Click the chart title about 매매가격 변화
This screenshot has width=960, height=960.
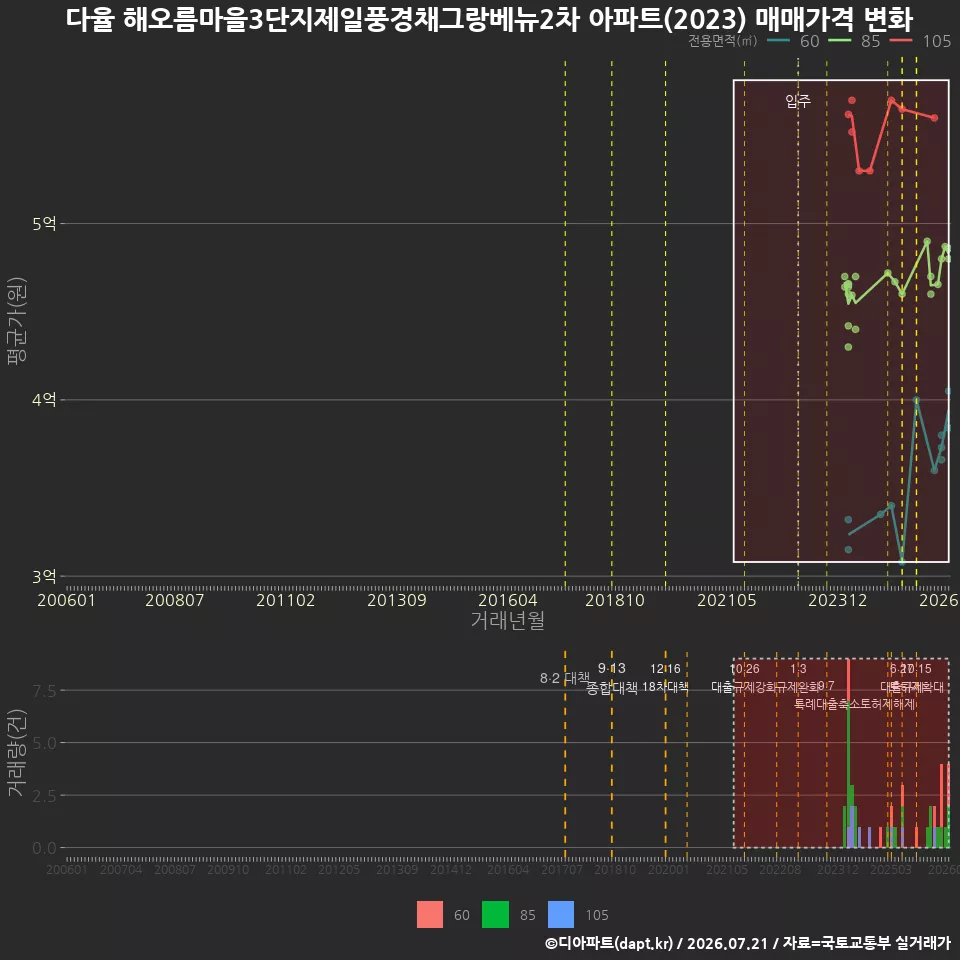point(489,19)
